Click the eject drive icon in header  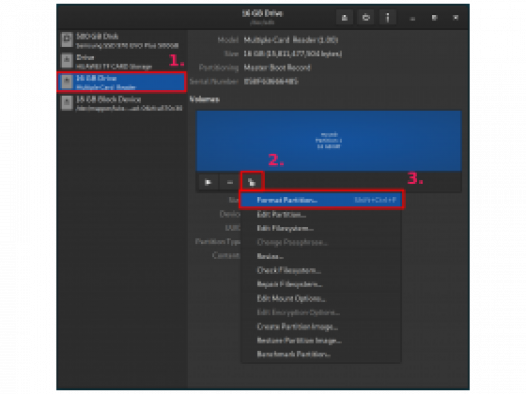coord(345,17)
